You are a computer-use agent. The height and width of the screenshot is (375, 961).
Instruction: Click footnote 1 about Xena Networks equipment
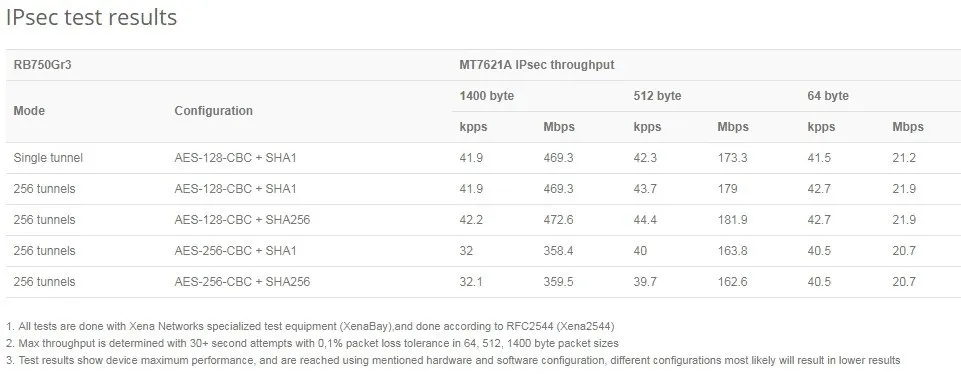click(310, 326)
